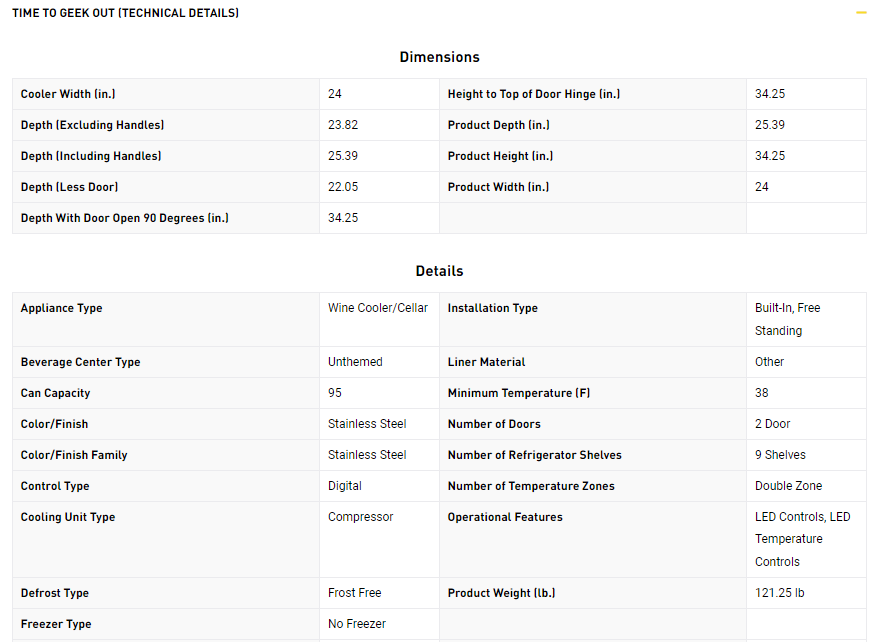879x642 pixels.
Task: Select the 23.82 depth value
Action: [x=343, y=125]
